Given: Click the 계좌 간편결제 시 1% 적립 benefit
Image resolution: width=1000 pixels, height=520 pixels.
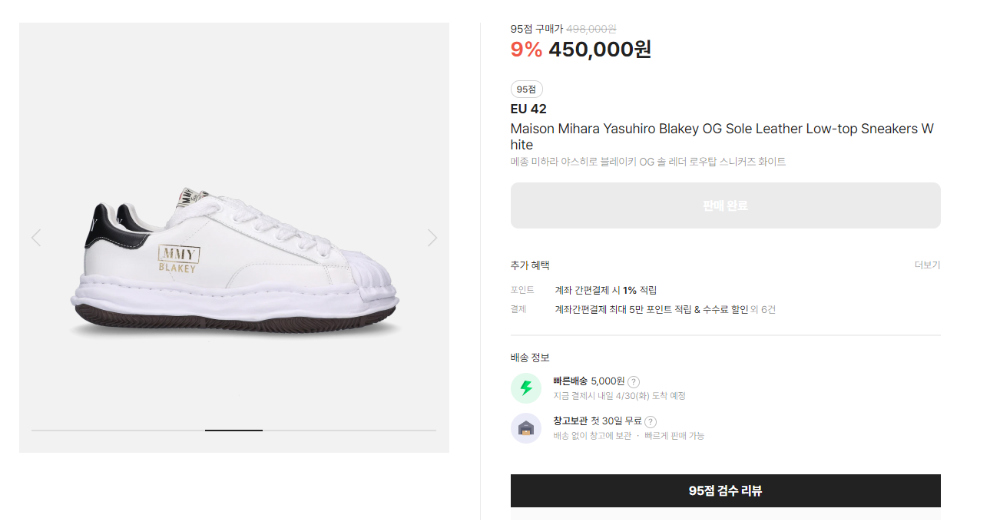Looking at the screenshot, I should tap(605, 290).
